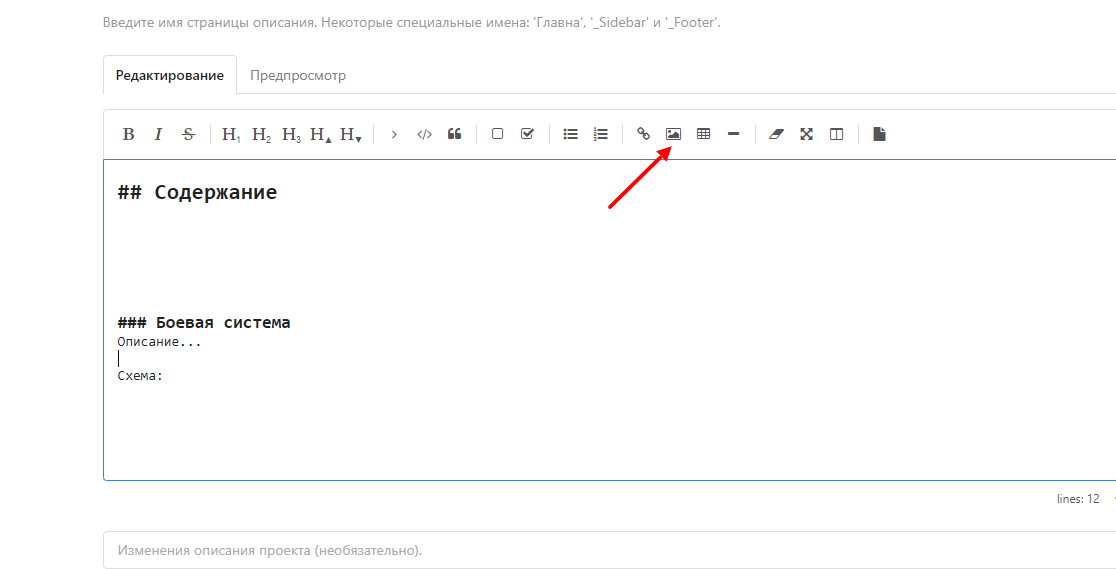Switch to the Предпросмотр tab
This screenshot has width=1116, height=569.
pos(298,75)
